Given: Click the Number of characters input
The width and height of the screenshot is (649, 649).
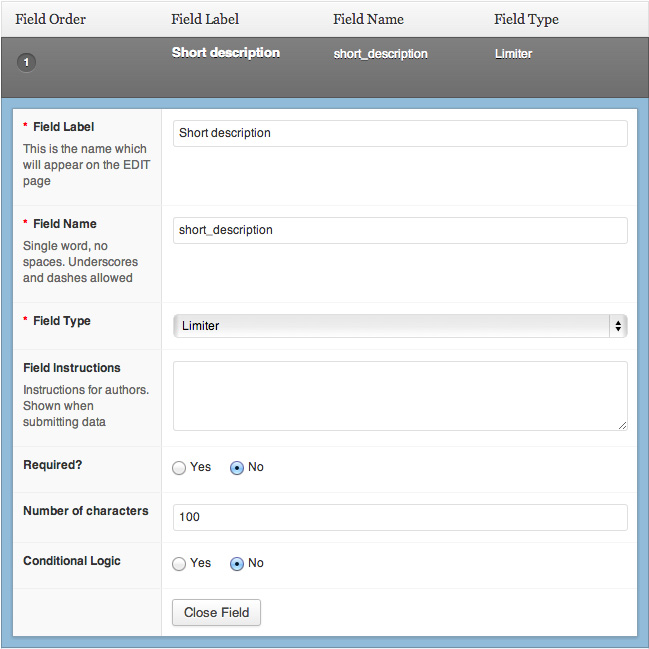Looking at the screenshot, I should [400, 517].
